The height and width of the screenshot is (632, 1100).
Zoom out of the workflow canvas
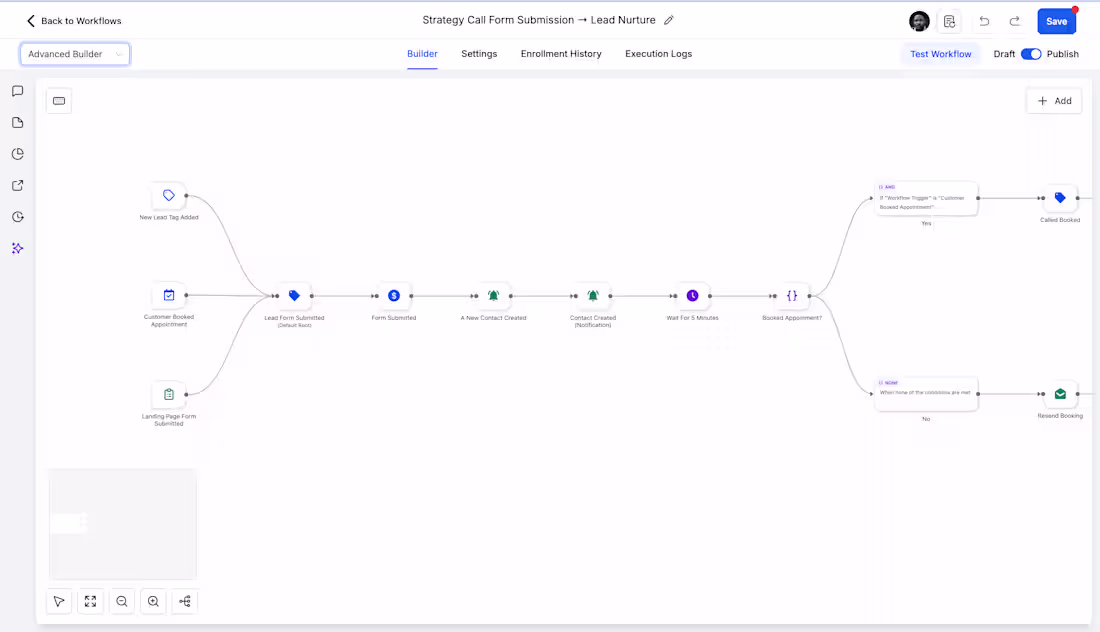122,601
